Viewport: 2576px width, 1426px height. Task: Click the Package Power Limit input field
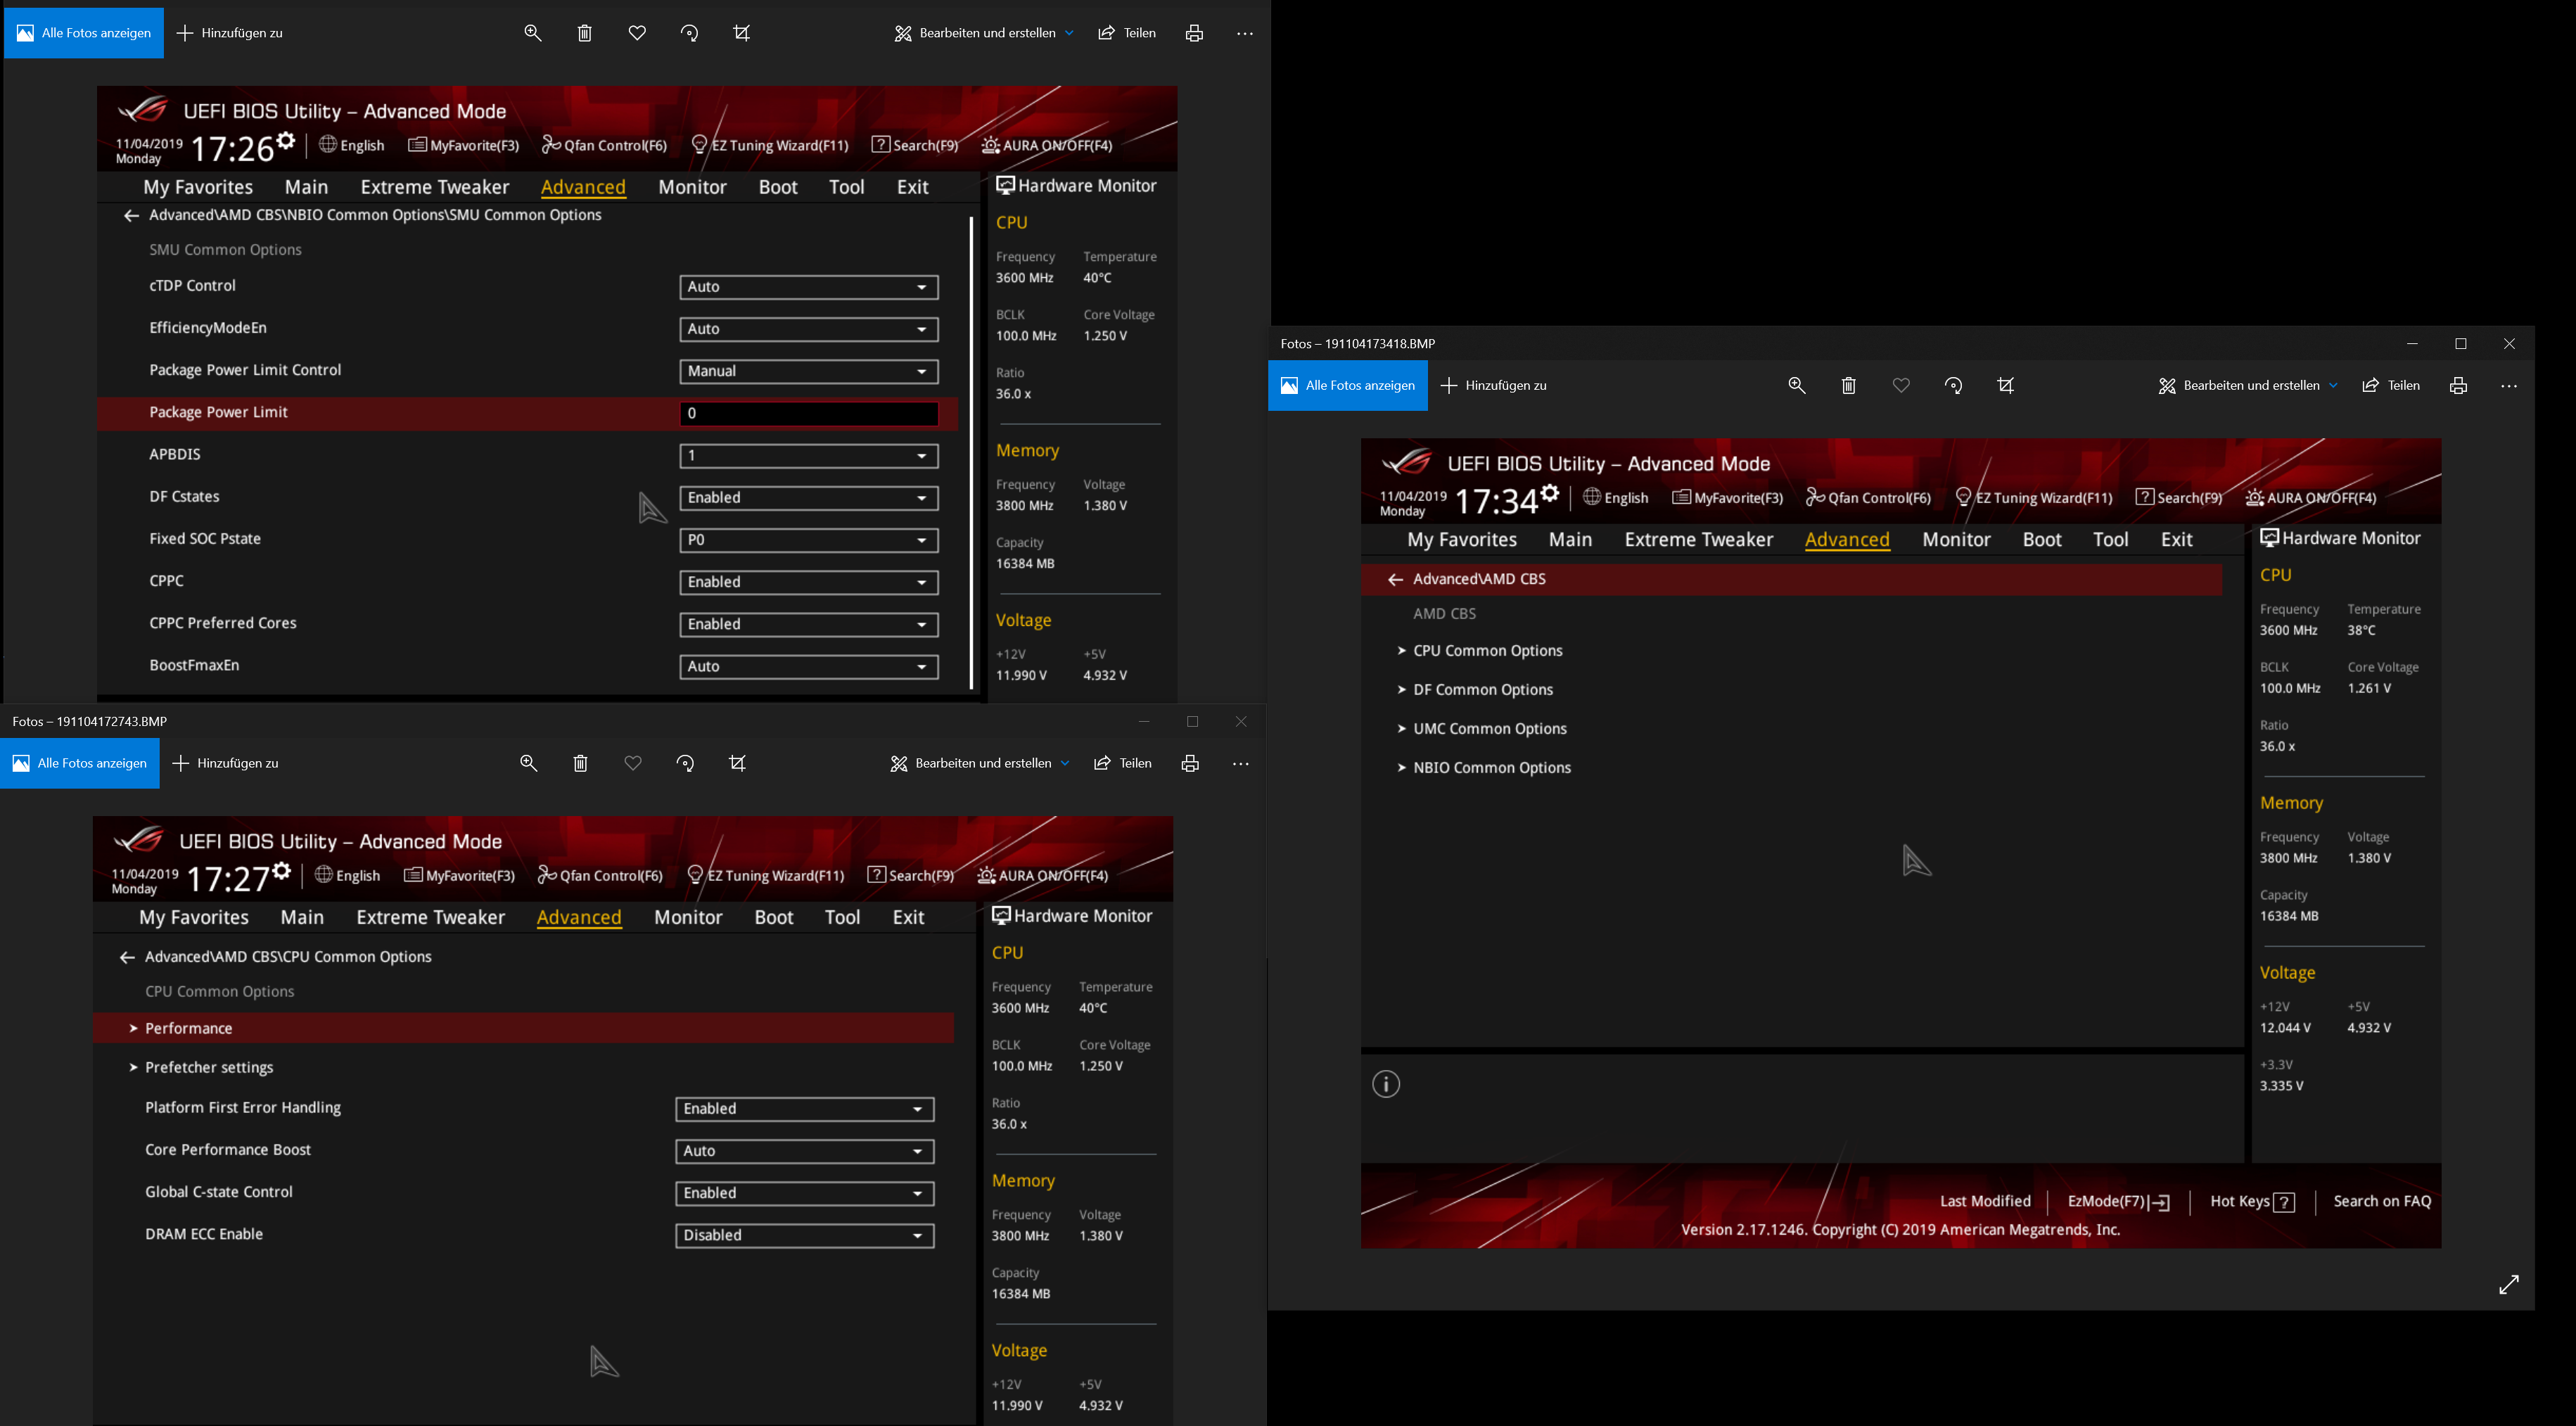click(809, 413)
